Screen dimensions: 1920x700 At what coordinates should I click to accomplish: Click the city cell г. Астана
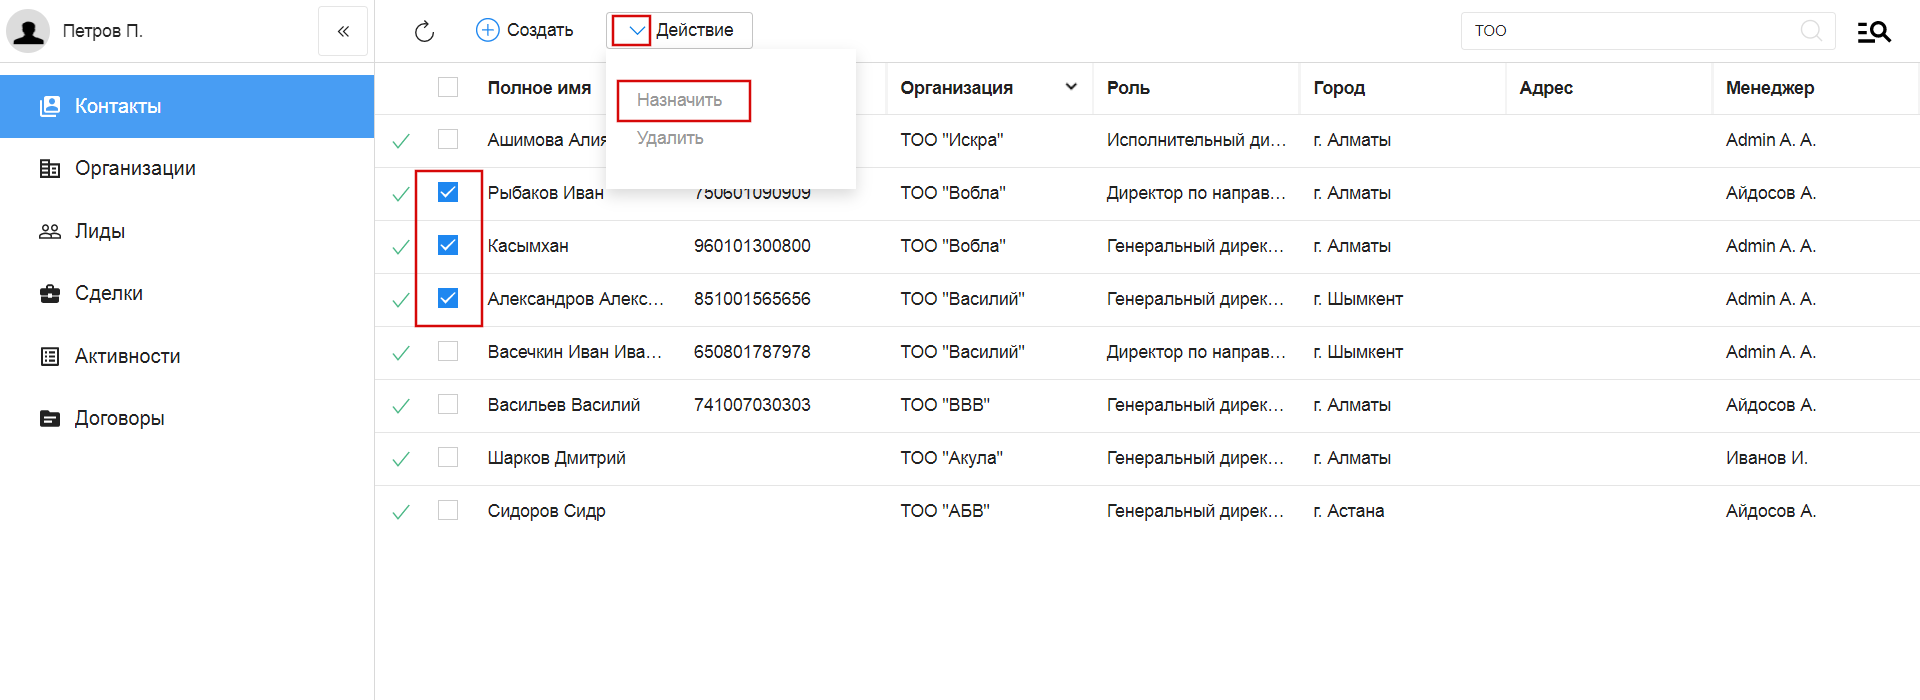pyautogui.click(x=1349, y=511)
